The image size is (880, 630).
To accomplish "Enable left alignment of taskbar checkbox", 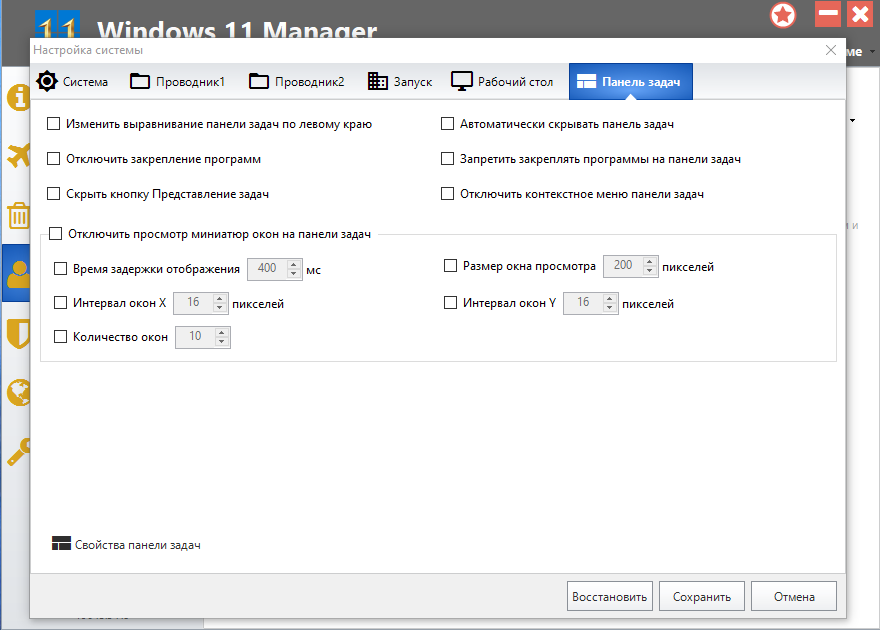I will tap(53, 123).
